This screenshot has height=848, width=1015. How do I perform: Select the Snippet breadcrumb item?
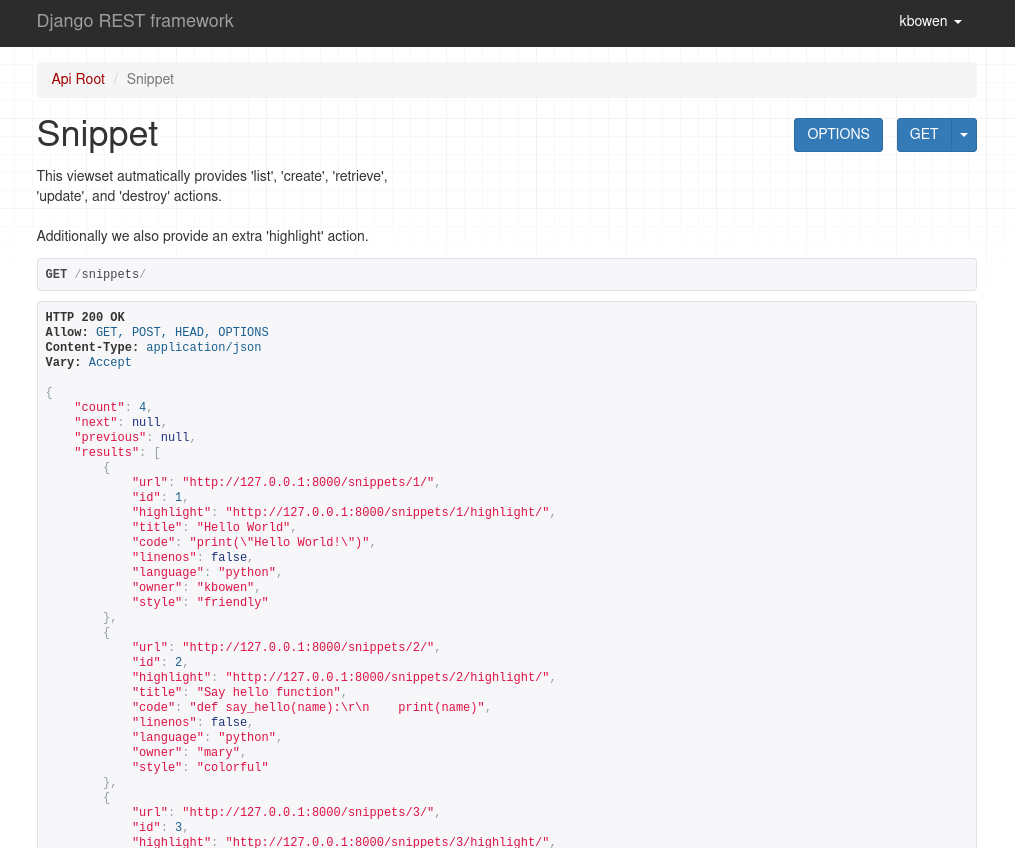click(150, 79)
